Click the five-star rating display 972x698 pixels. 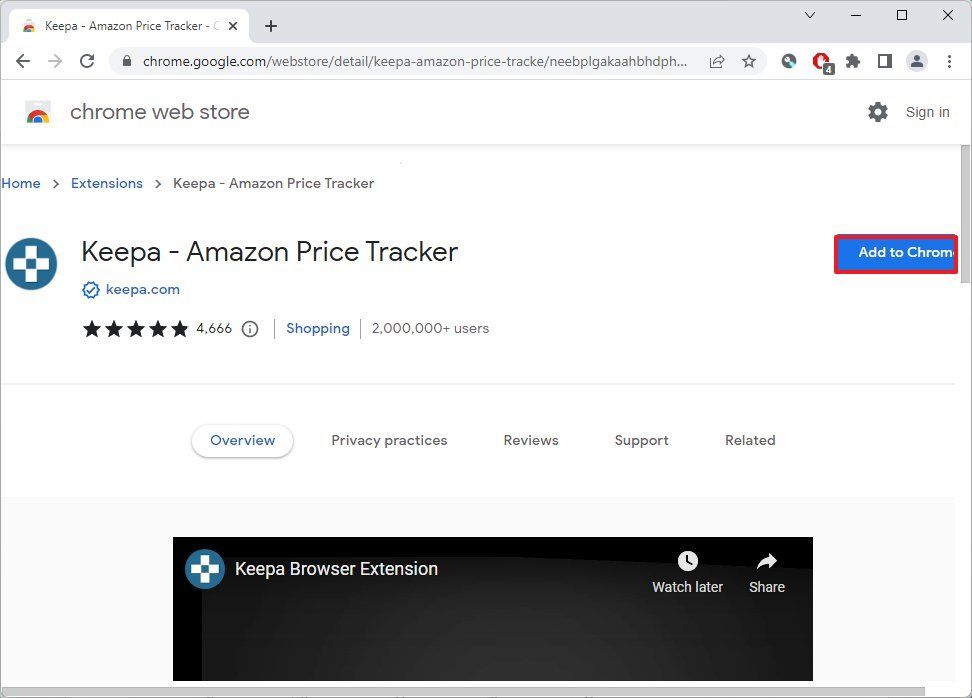(x=135, y=328)
